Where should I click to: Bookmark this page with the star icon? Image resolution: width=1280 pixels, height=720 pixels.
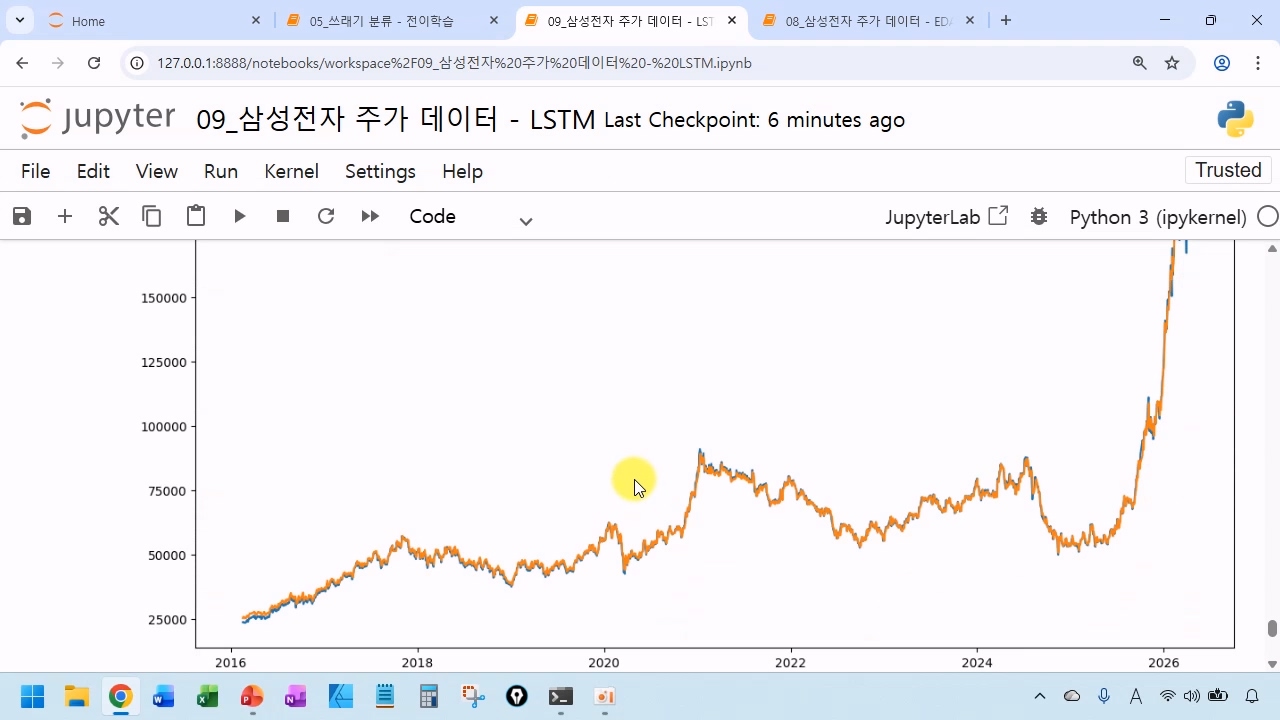pos(1172,63)
